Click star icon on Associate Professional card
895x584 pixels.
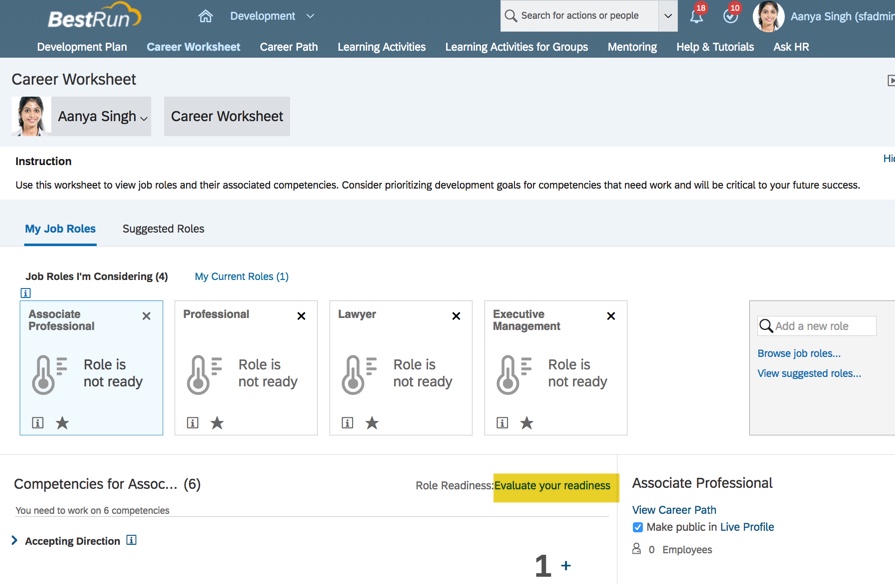pyautogui.click(x=62, y=423)
